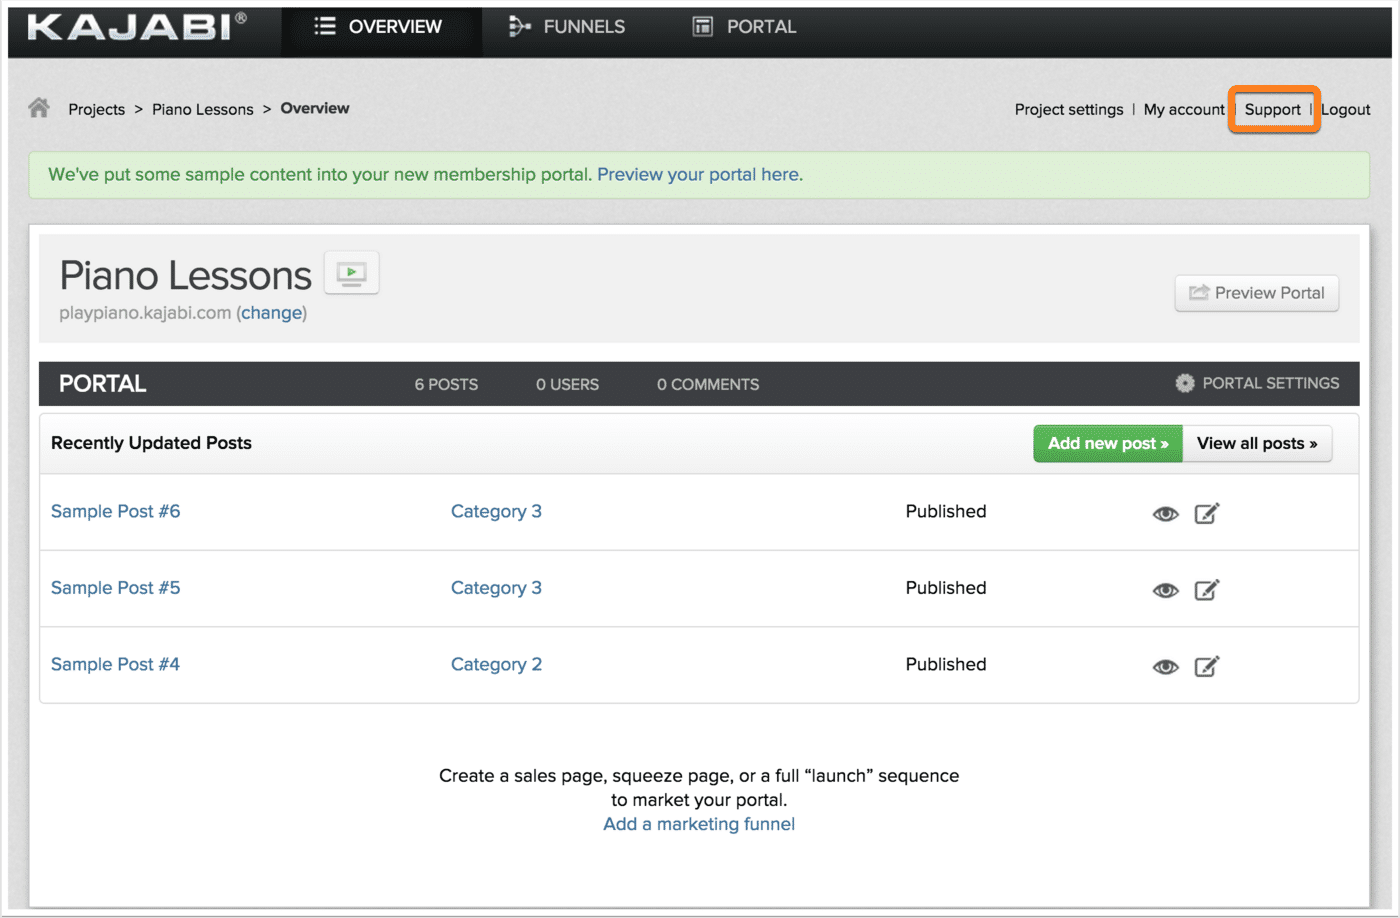Open Sample Post #4
This screenshot has height=918, width=1400.
(116, 664)
